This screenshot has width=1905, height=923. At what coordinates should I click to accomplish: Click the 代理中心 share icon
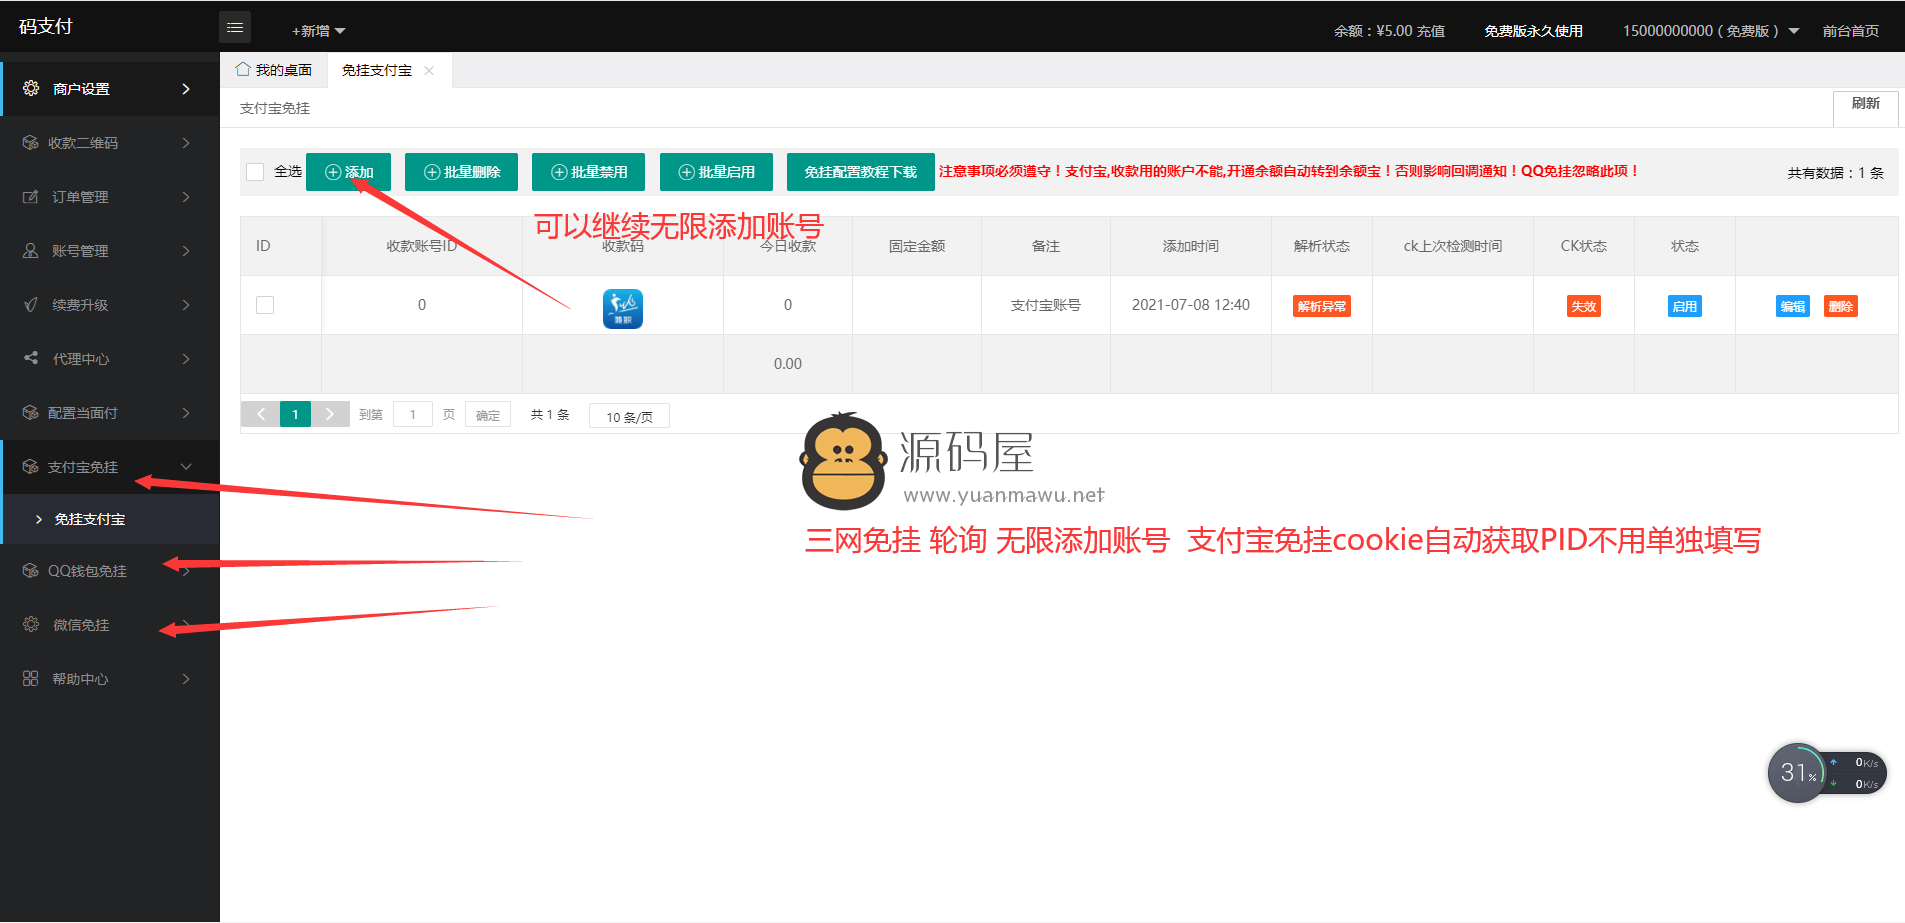[x=31, y=358]
